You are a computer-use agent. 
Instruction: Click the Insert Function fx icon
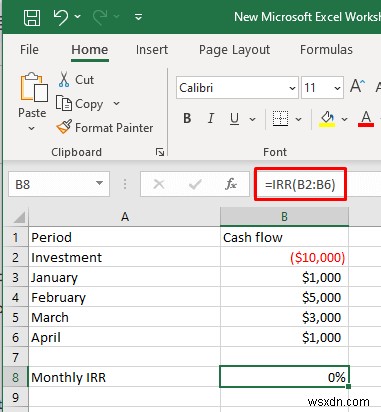pyautogui.click(x=231, y=184)
